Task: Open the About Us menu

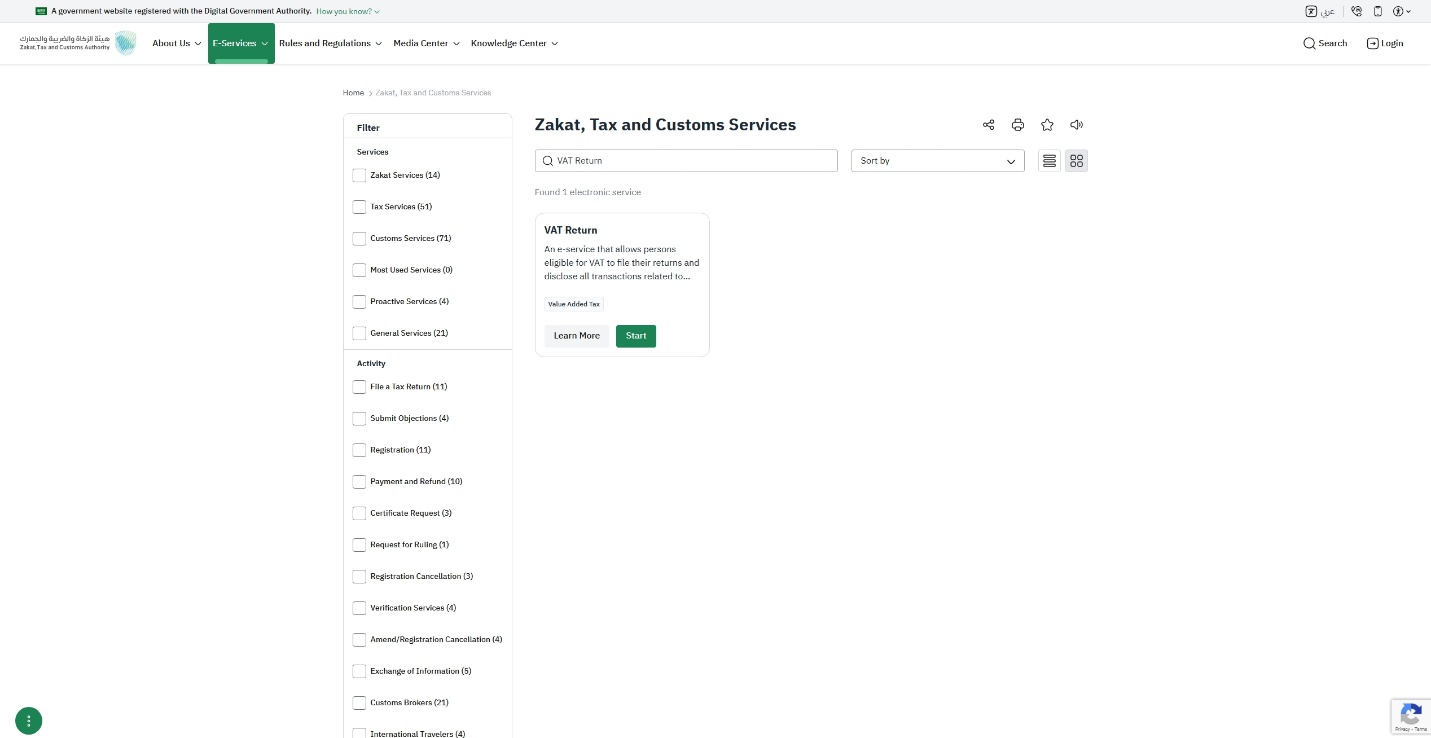Action: coord(177,43)
